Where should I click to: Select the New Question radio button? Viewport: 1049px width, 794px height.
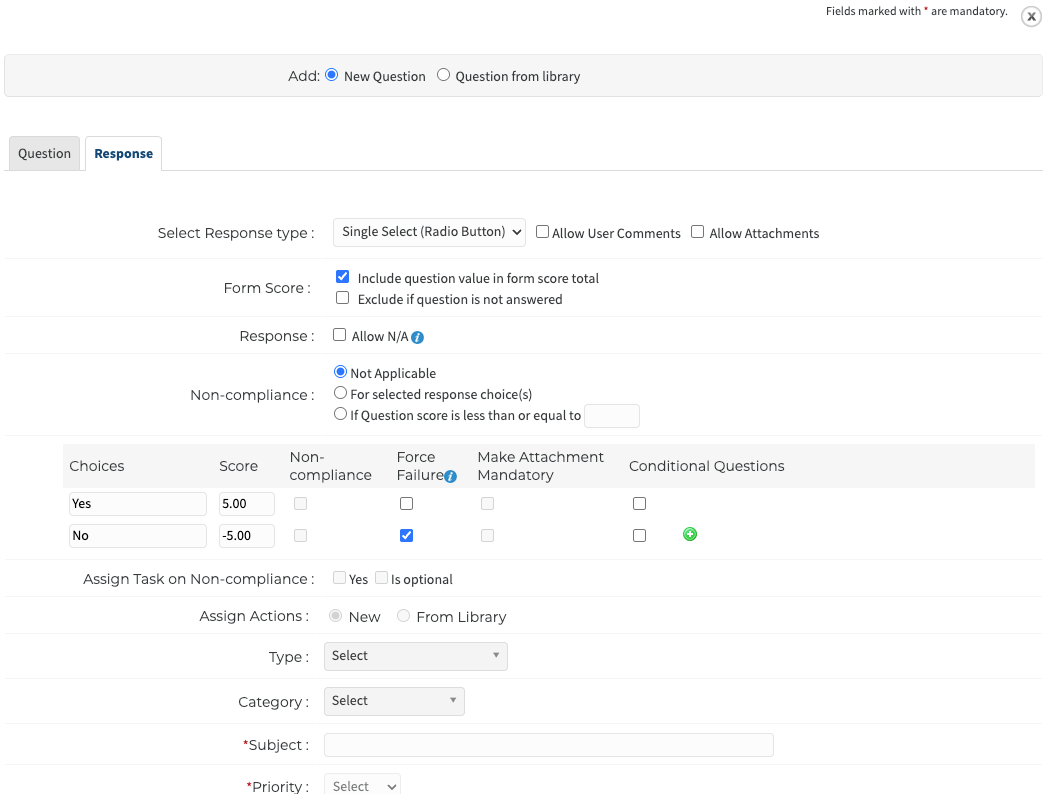[331, 75]
